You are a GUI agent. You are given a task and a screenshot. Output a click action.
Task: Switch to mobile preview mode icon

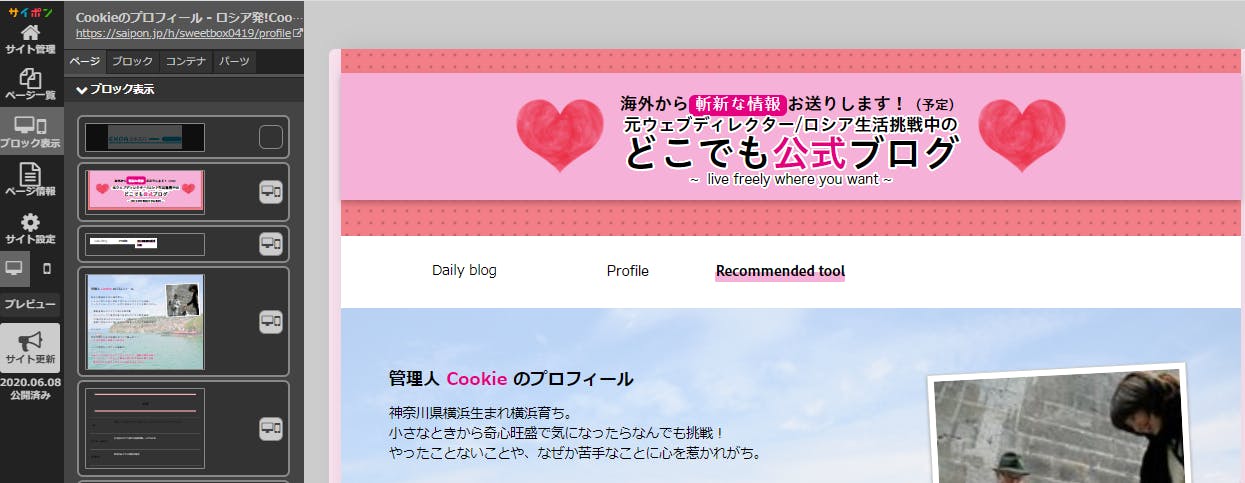(46, 269)
